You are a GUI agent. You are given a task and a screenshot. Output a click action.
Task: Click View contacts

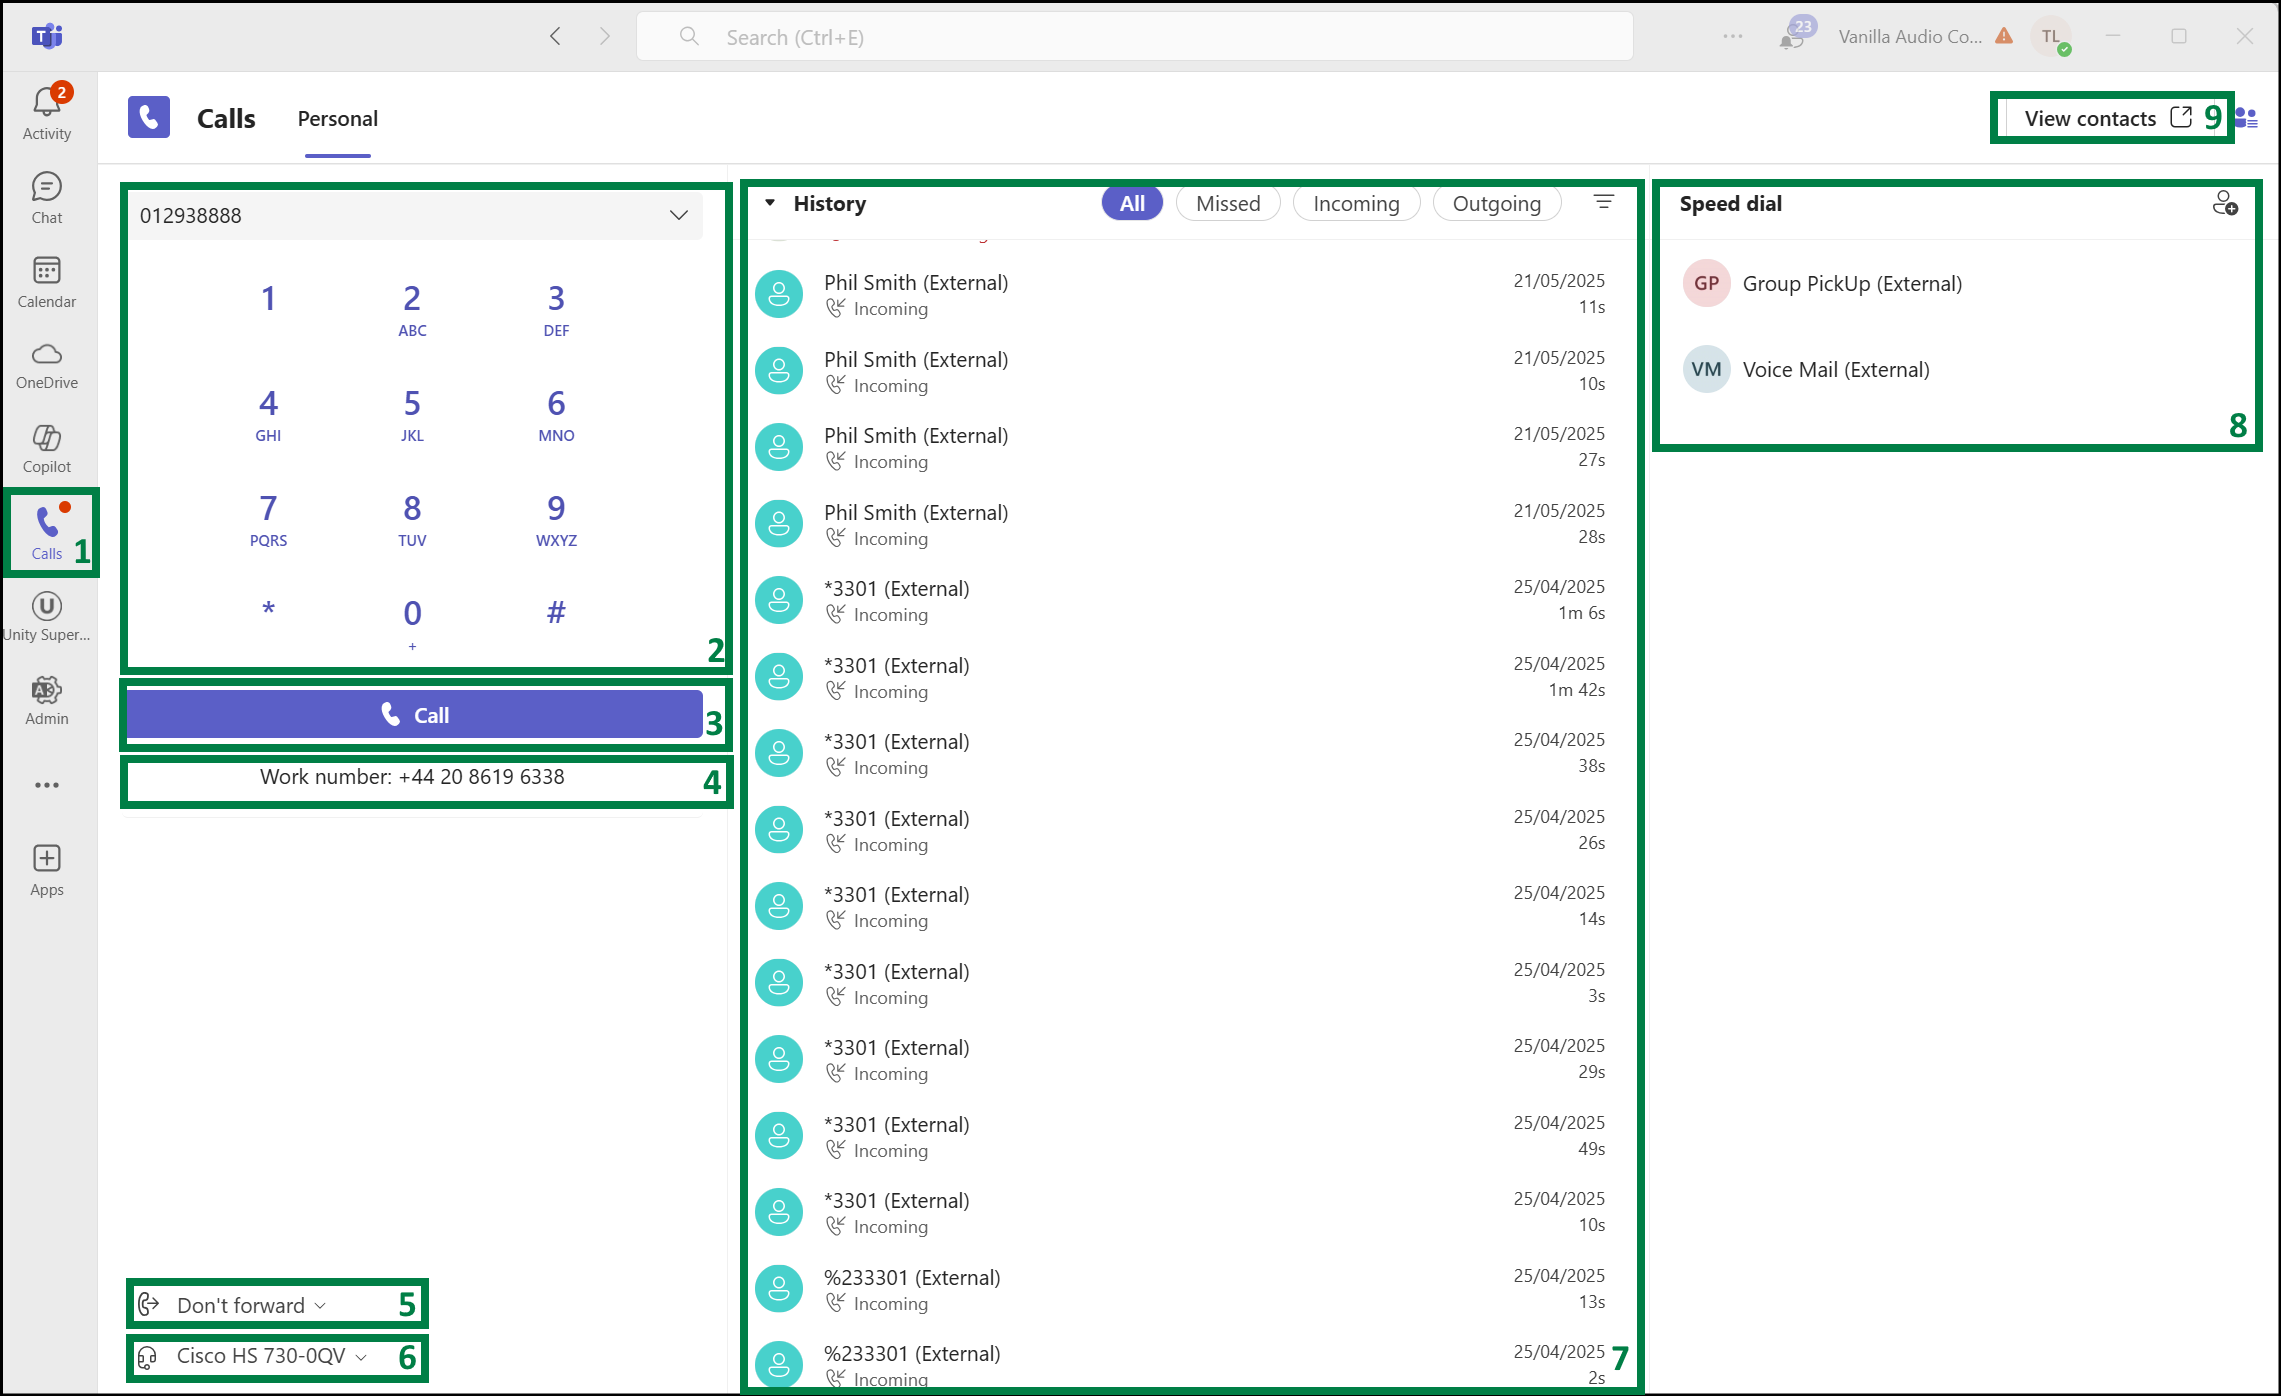tap(2108, 119)
